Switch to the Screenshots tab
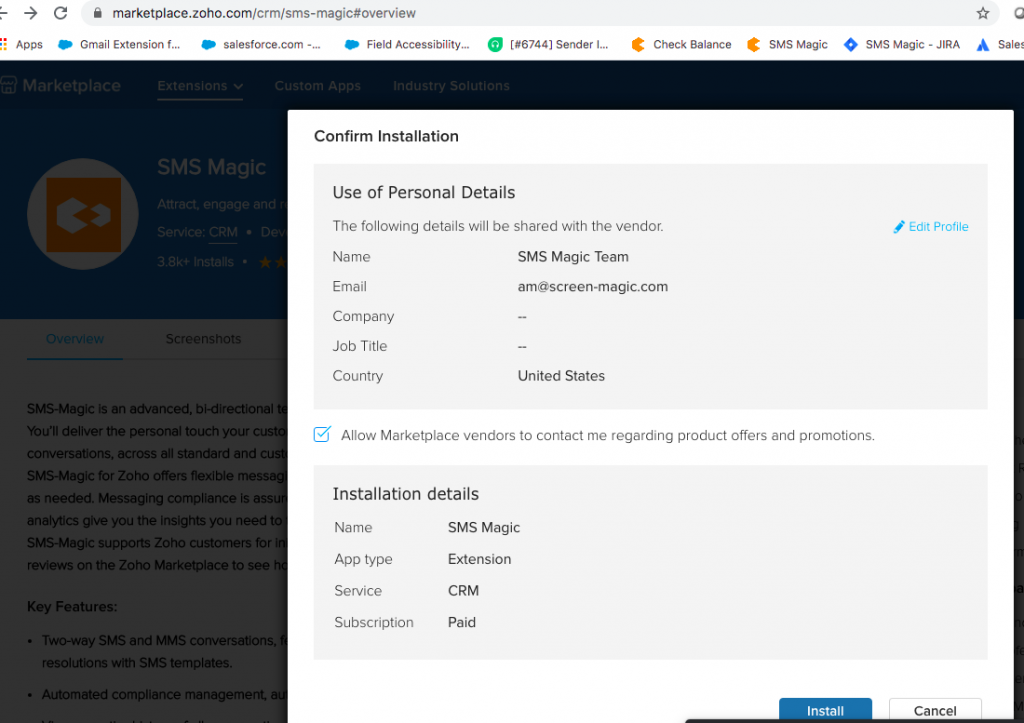This screenshot has height=723, width=1024. (203, 339)
